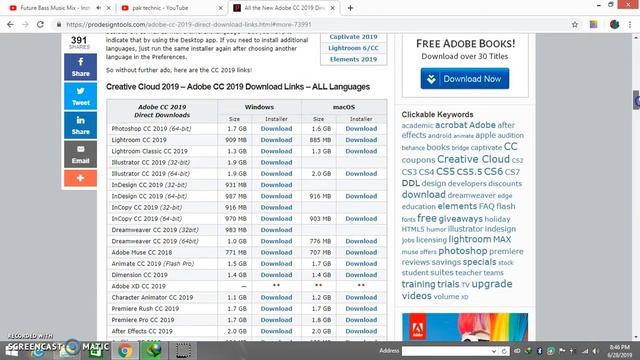Click the taskbar volume speaker icon
This screenshot has height=360, width=640.
click(x=596, y=351)
